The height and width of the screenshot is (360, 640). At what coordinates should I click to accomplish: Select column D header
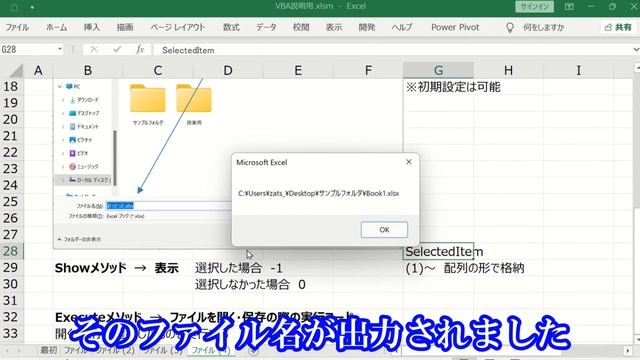click(x=228, y=71)
